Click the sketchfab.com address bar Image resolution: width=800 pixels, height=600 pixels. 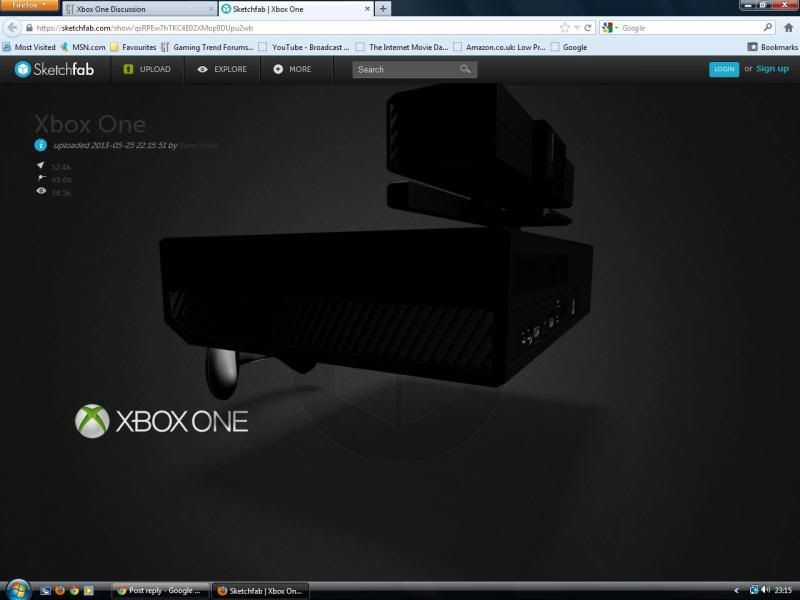296,28
